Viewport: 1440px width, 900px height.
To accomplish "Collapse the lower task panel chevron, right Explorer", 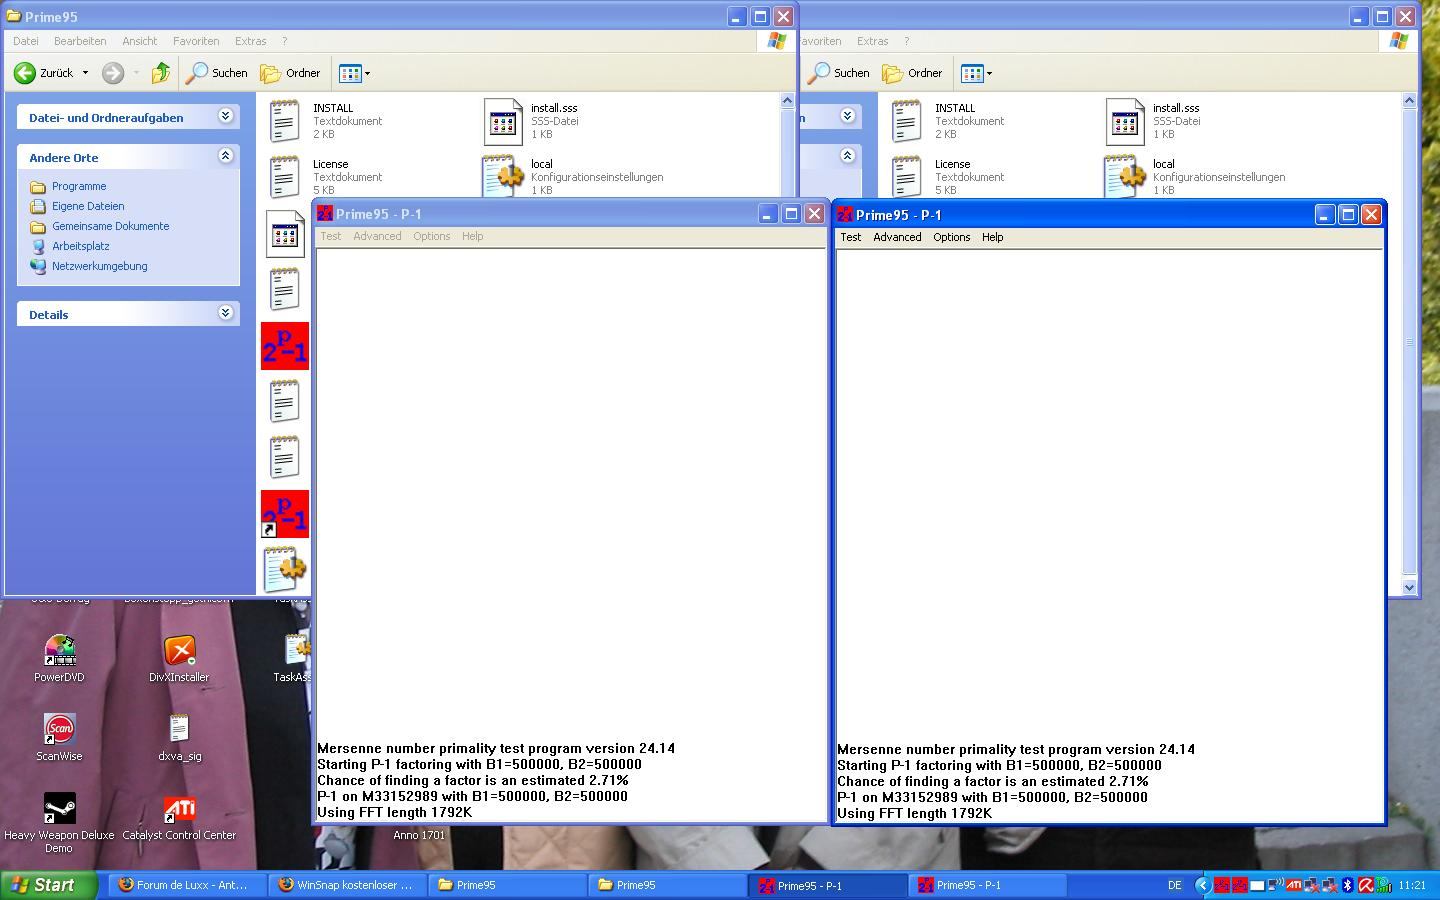I will pyautogui.click(x=847, y=156).
